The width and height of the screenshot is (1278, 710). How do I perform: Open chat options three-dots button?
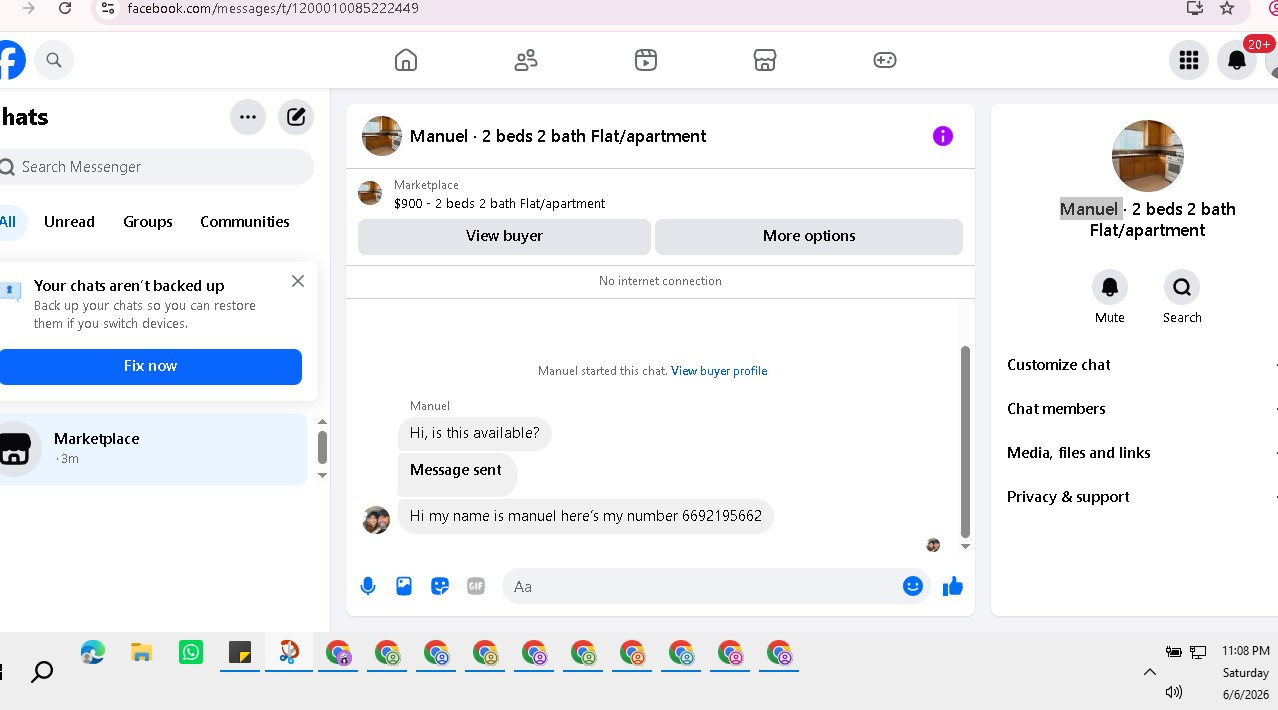[x=248, y=117]
